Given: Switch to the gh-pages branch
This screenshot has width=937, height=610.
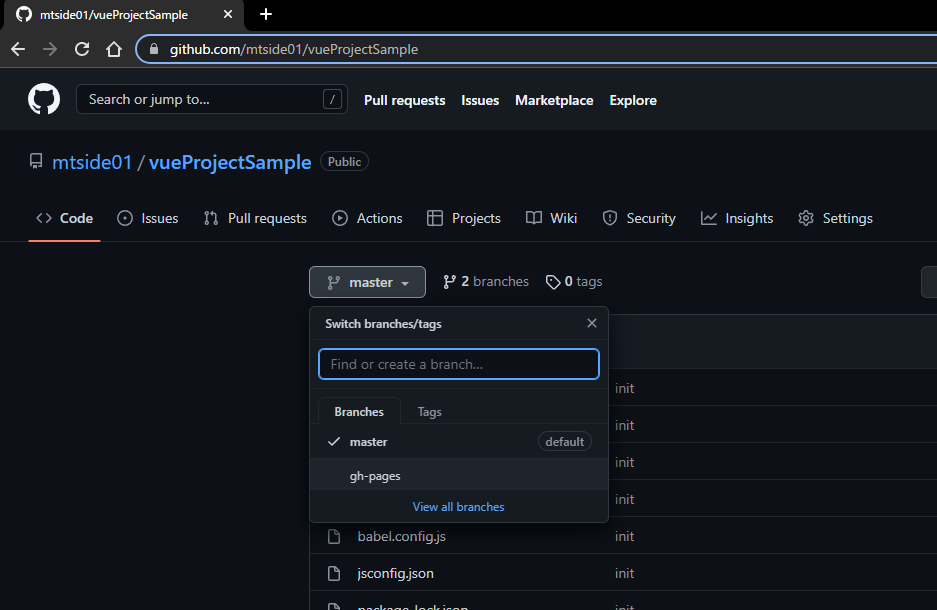Looking at the screenshot, I should pos(459,476).
